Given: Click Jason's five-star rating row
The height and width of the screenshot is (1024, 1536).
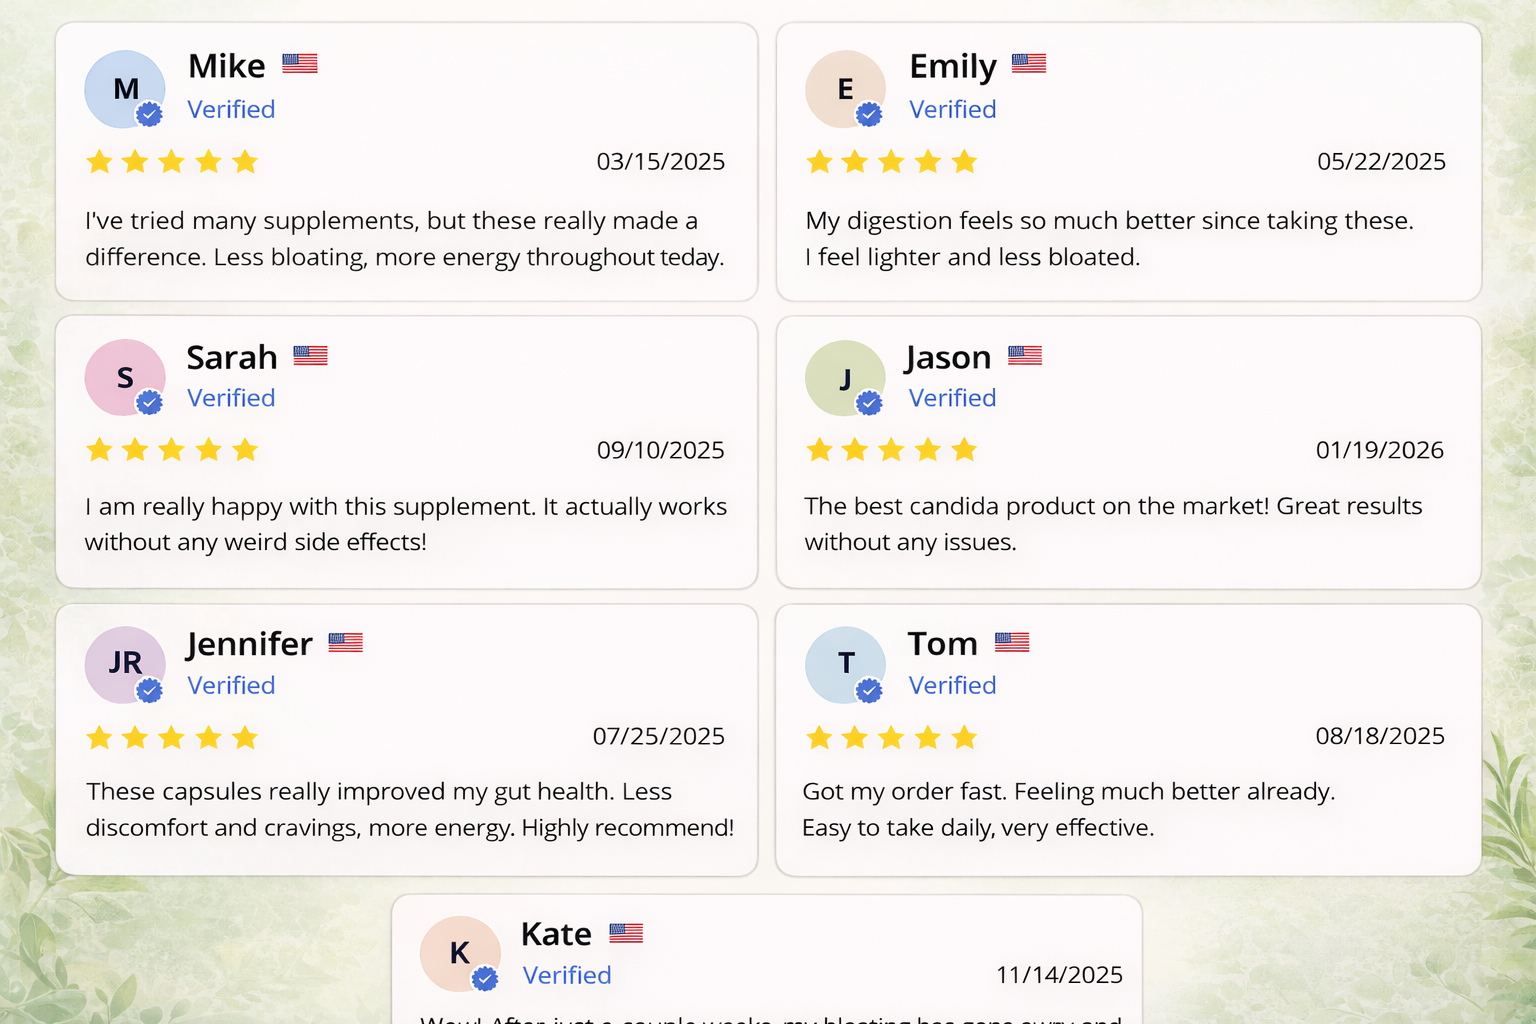Looking at the screenshot, I should pyautogui.click(x=891, y=450).
